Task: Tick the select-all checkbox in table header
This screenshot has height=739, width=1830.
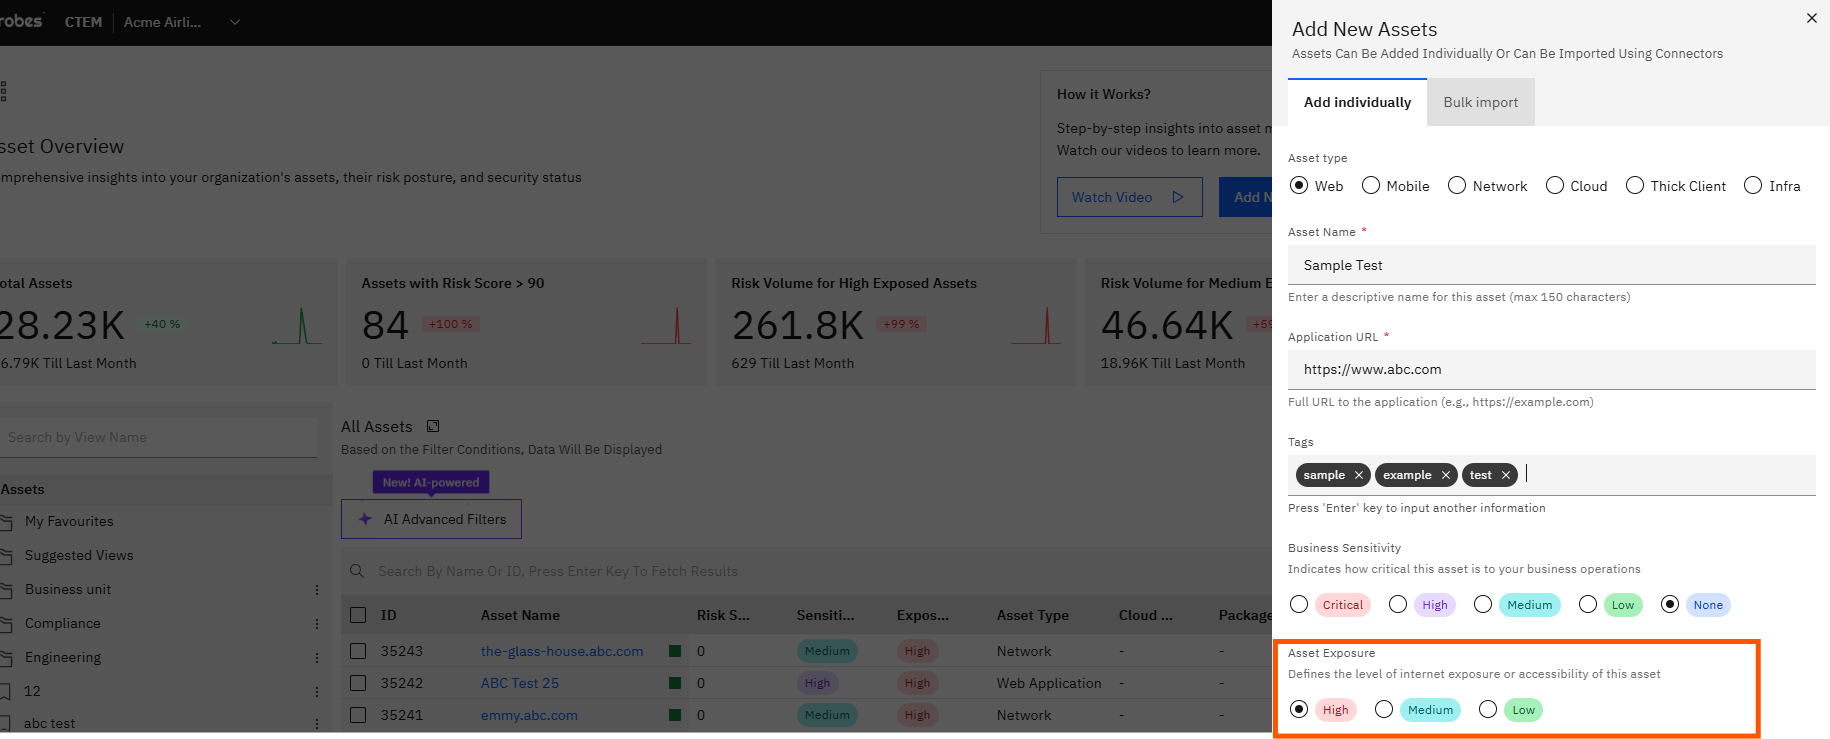Action: (358, 615)
